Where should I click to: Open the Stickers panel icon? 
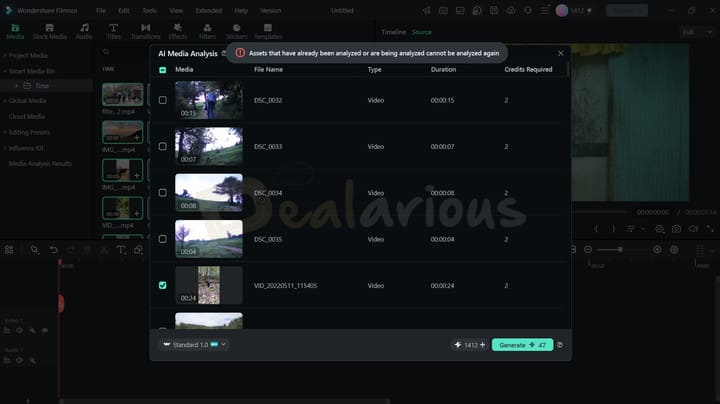[x=236, y=28]
